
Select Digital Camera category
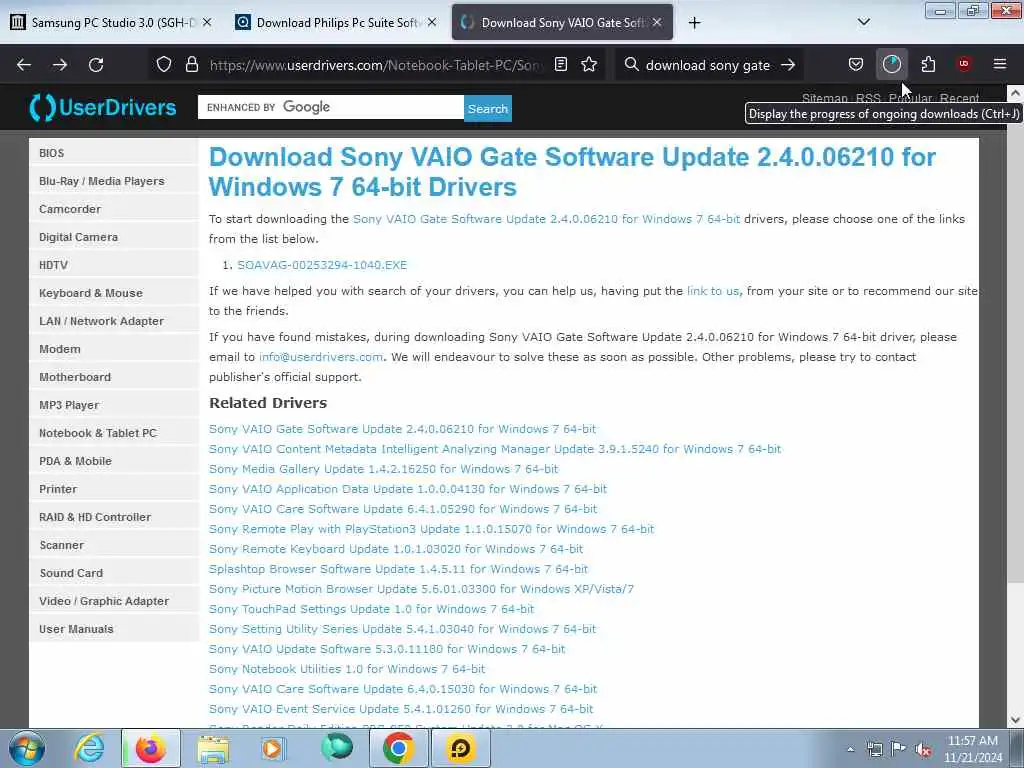pyautogui.click(x=114, y=237)
